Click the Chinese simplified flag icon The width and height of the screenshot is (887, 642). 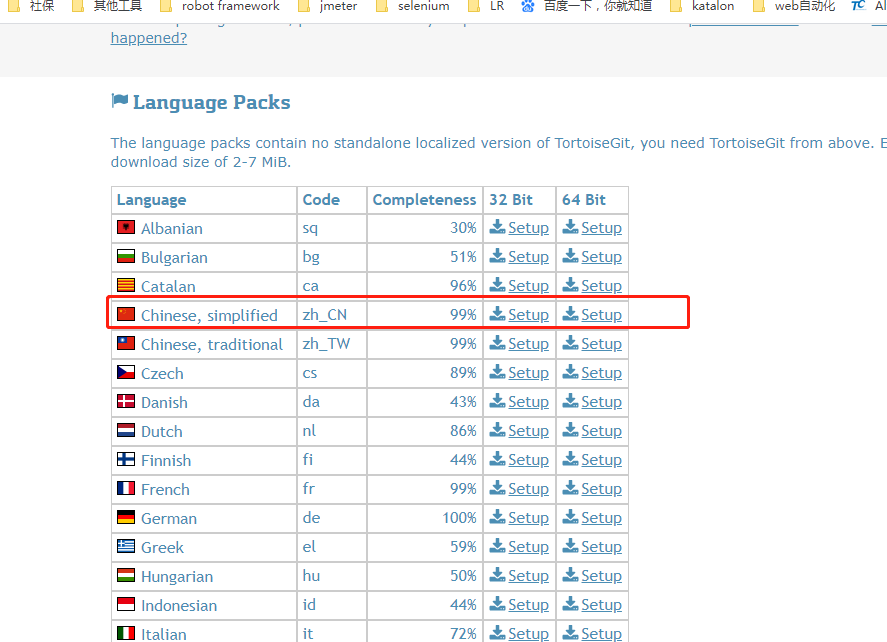(126, 314)
